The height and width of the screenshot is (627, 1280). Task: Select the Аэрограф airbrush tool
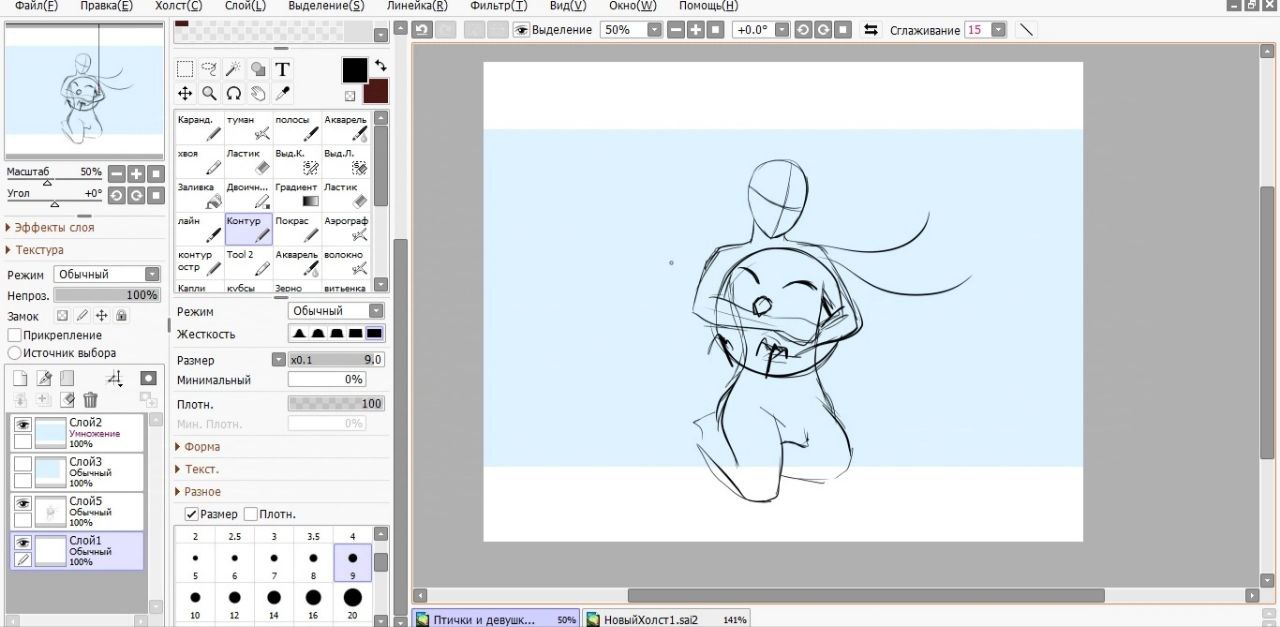346,229
